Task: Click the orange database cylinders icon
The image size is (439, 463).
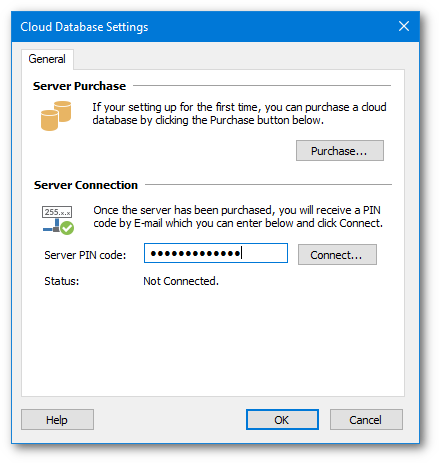Action: pyautogui.click(x=56, y=115)
